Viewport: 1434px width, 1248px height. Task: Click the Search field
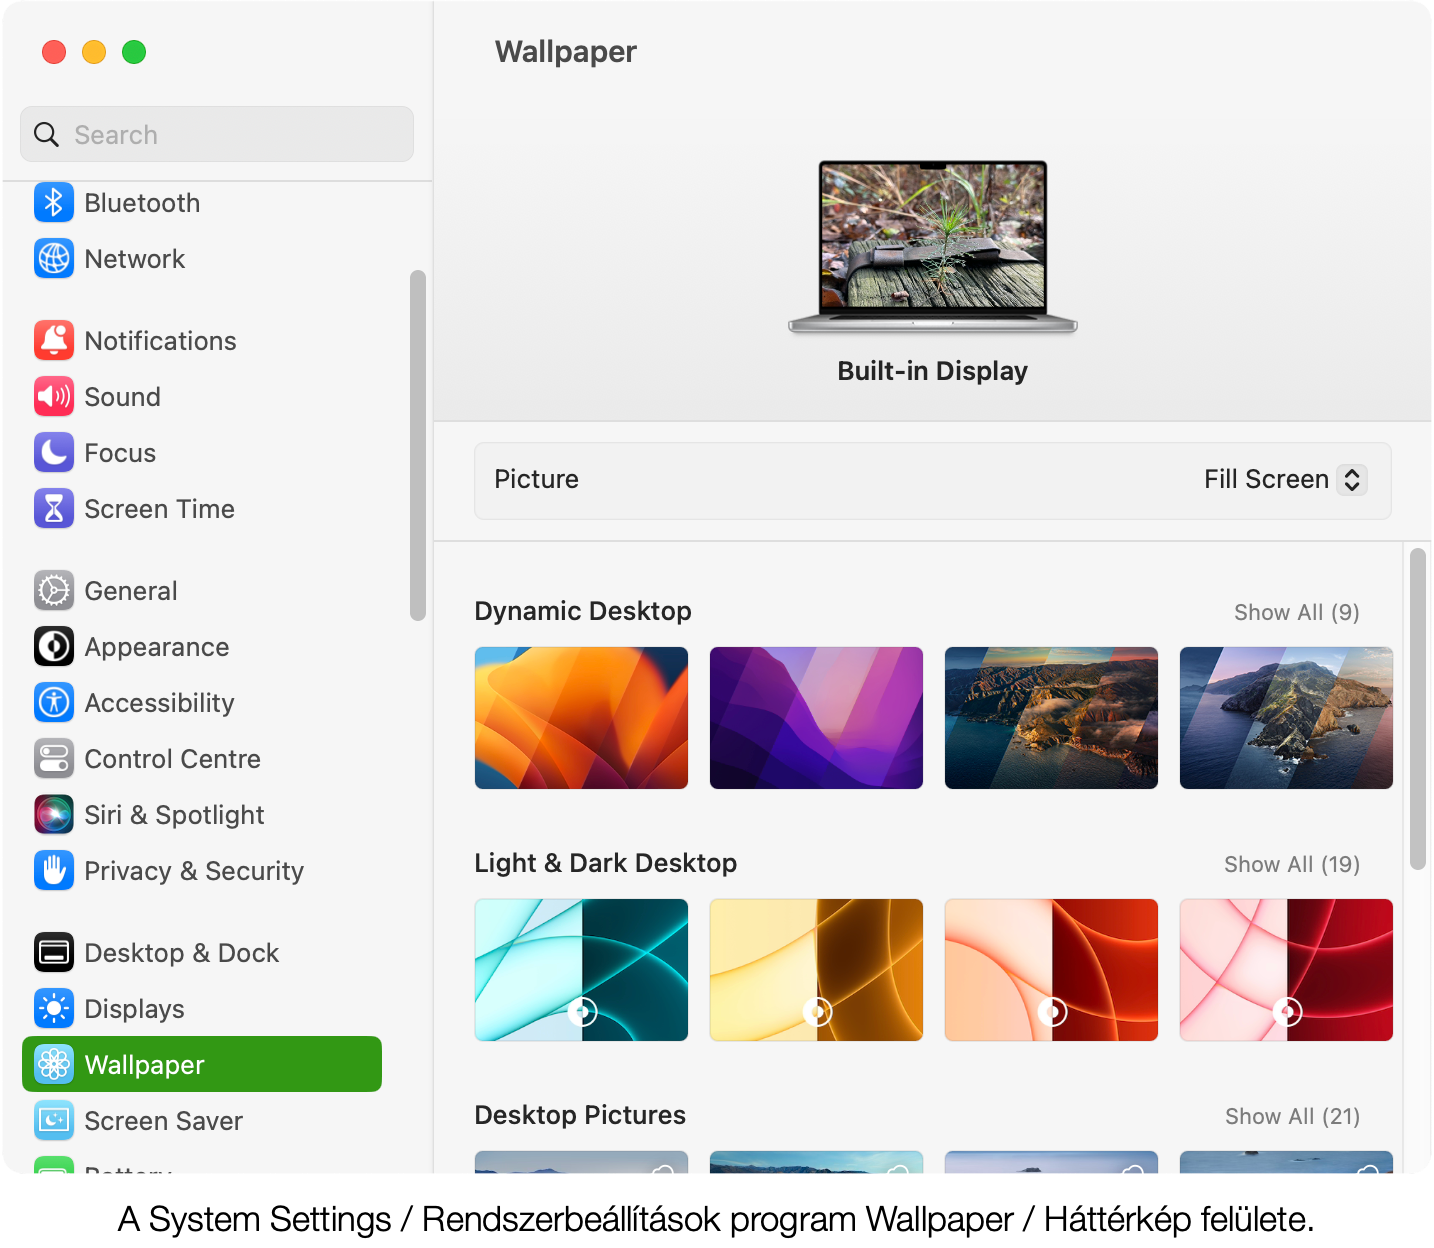(x=217, y=134)
